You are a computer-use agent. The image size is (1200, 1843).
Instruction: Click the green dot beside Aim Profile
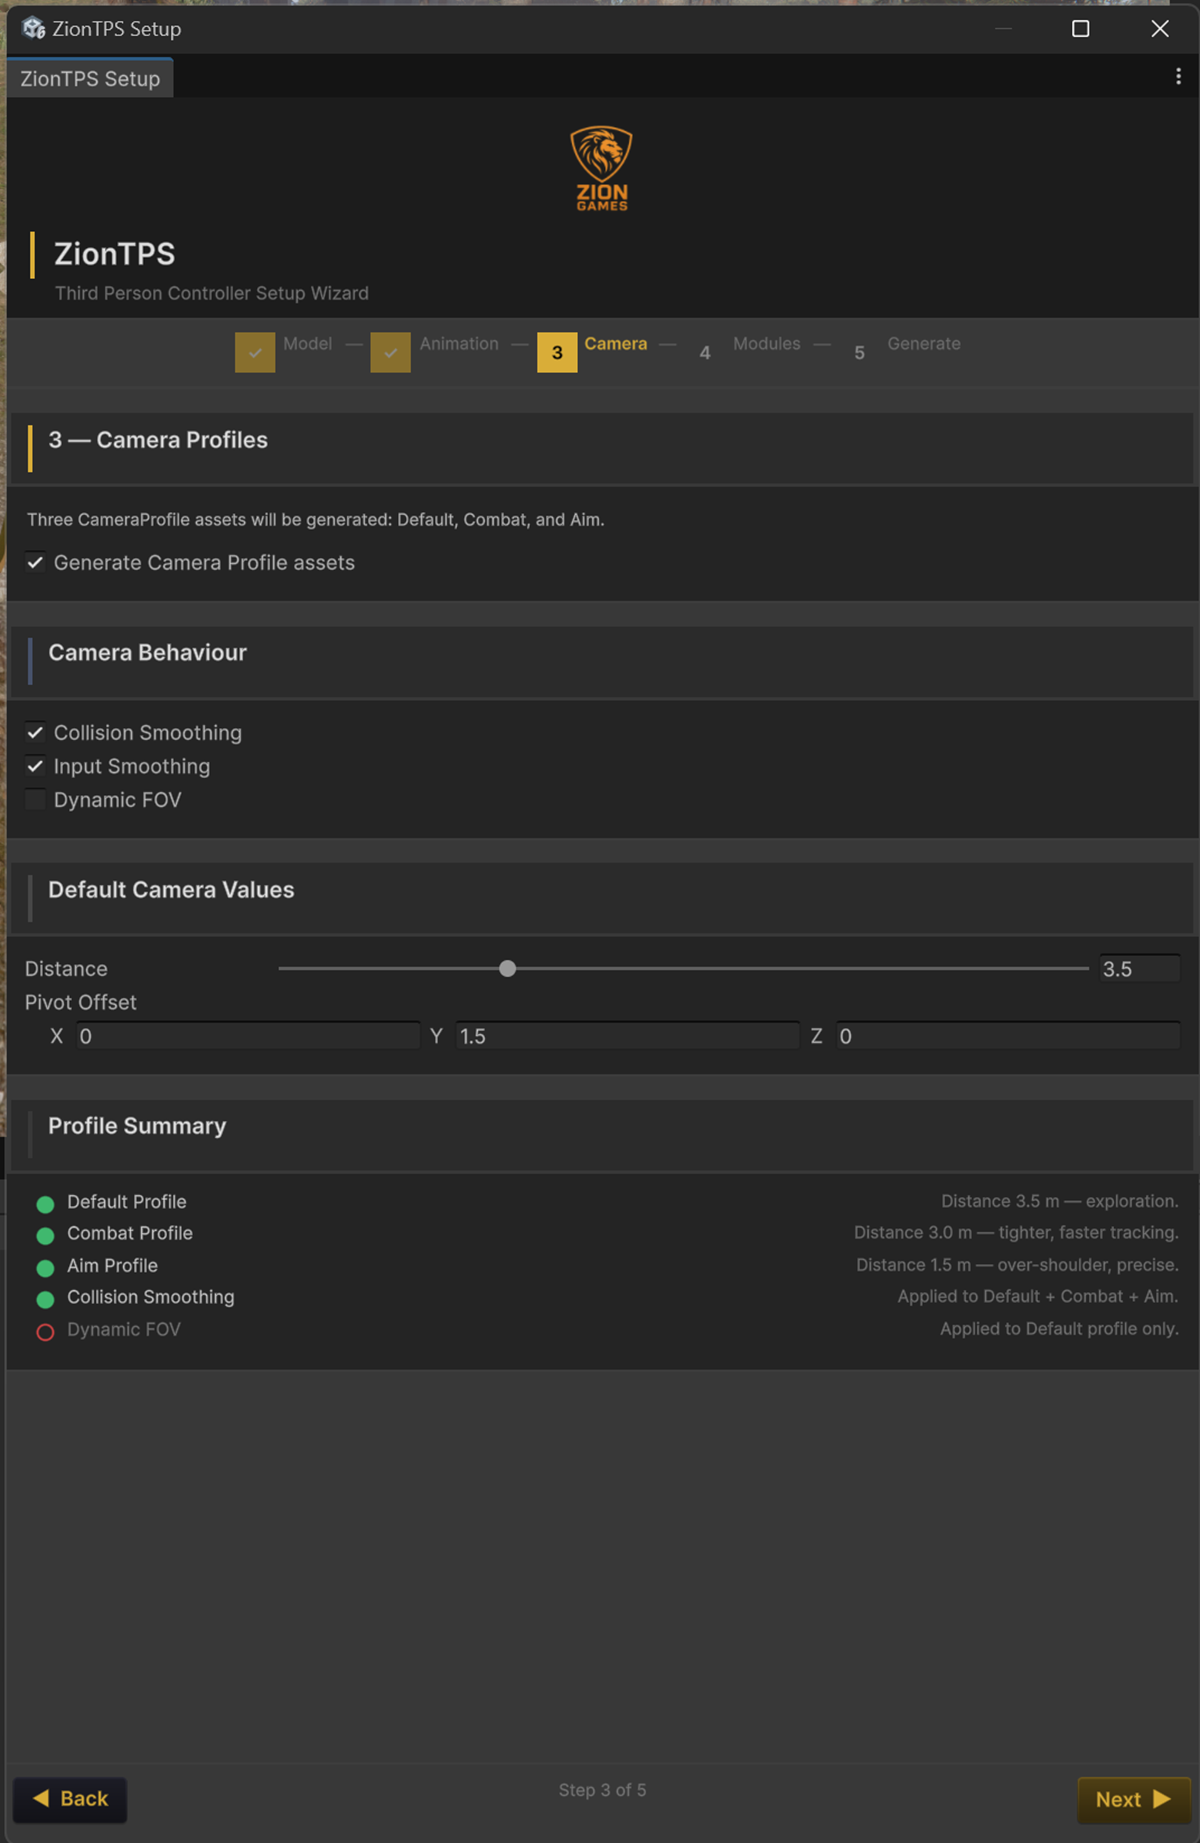45,1267
